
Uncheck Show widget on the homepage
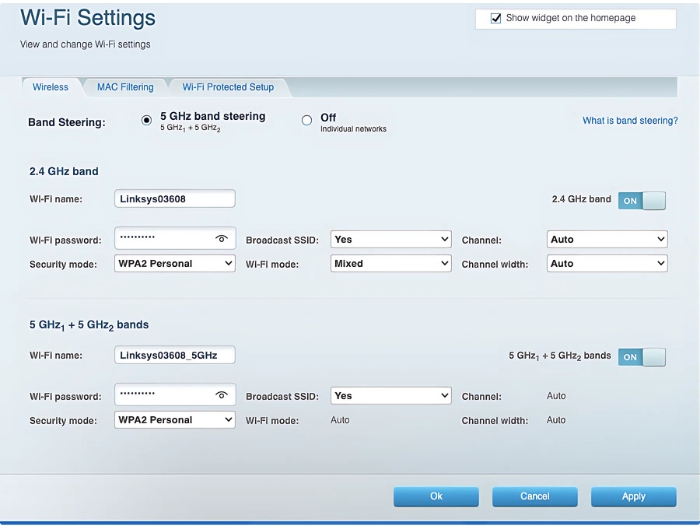point(496,18)
